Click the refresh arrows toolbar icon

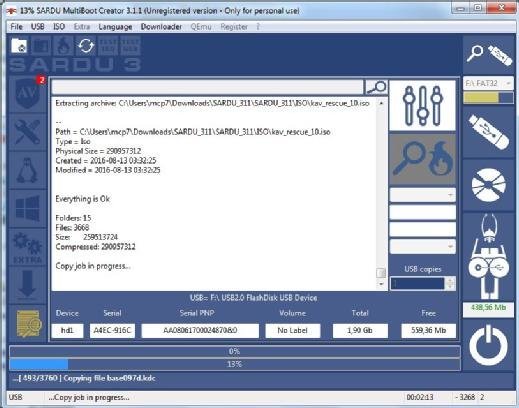[86, 46]
